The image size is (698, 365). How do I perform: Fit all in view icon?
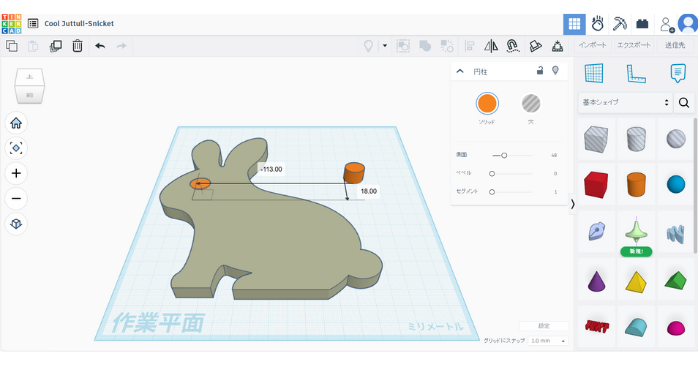point(16,148)
